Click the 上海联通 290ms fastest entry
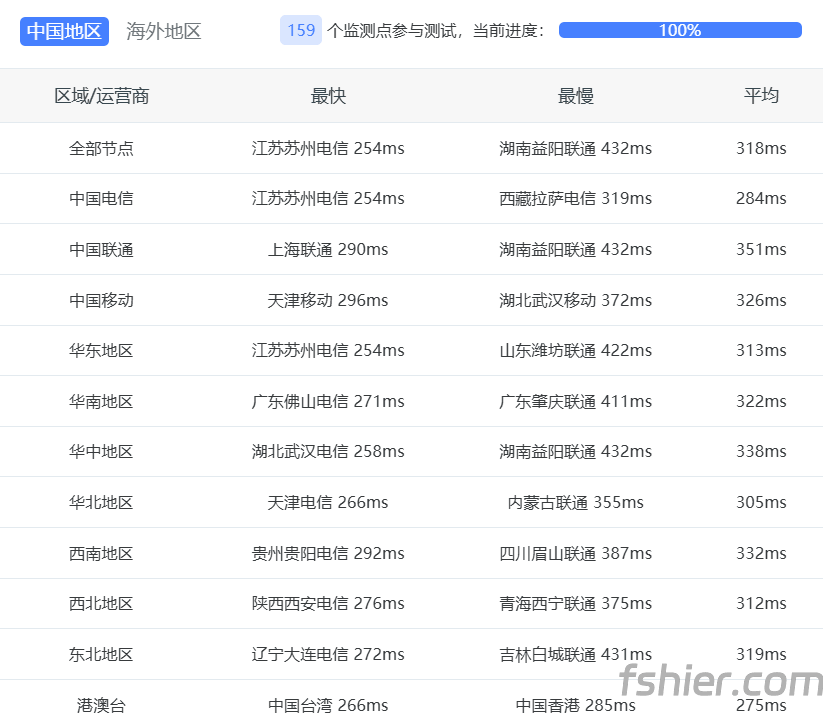 tap(328, 250)
